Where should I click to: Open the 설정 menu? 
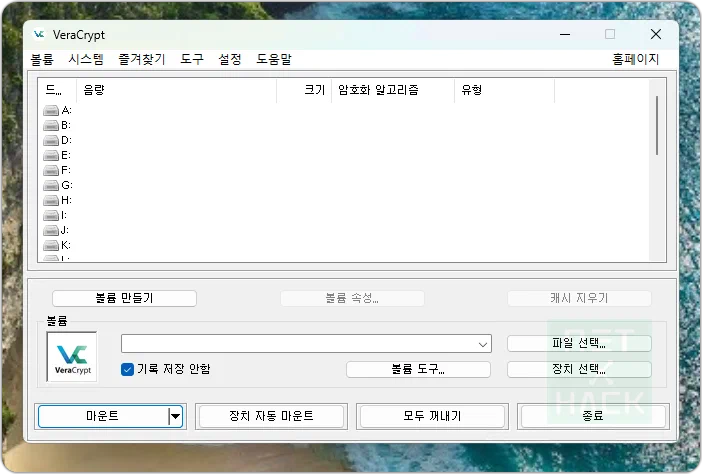(x=230, y=60)
